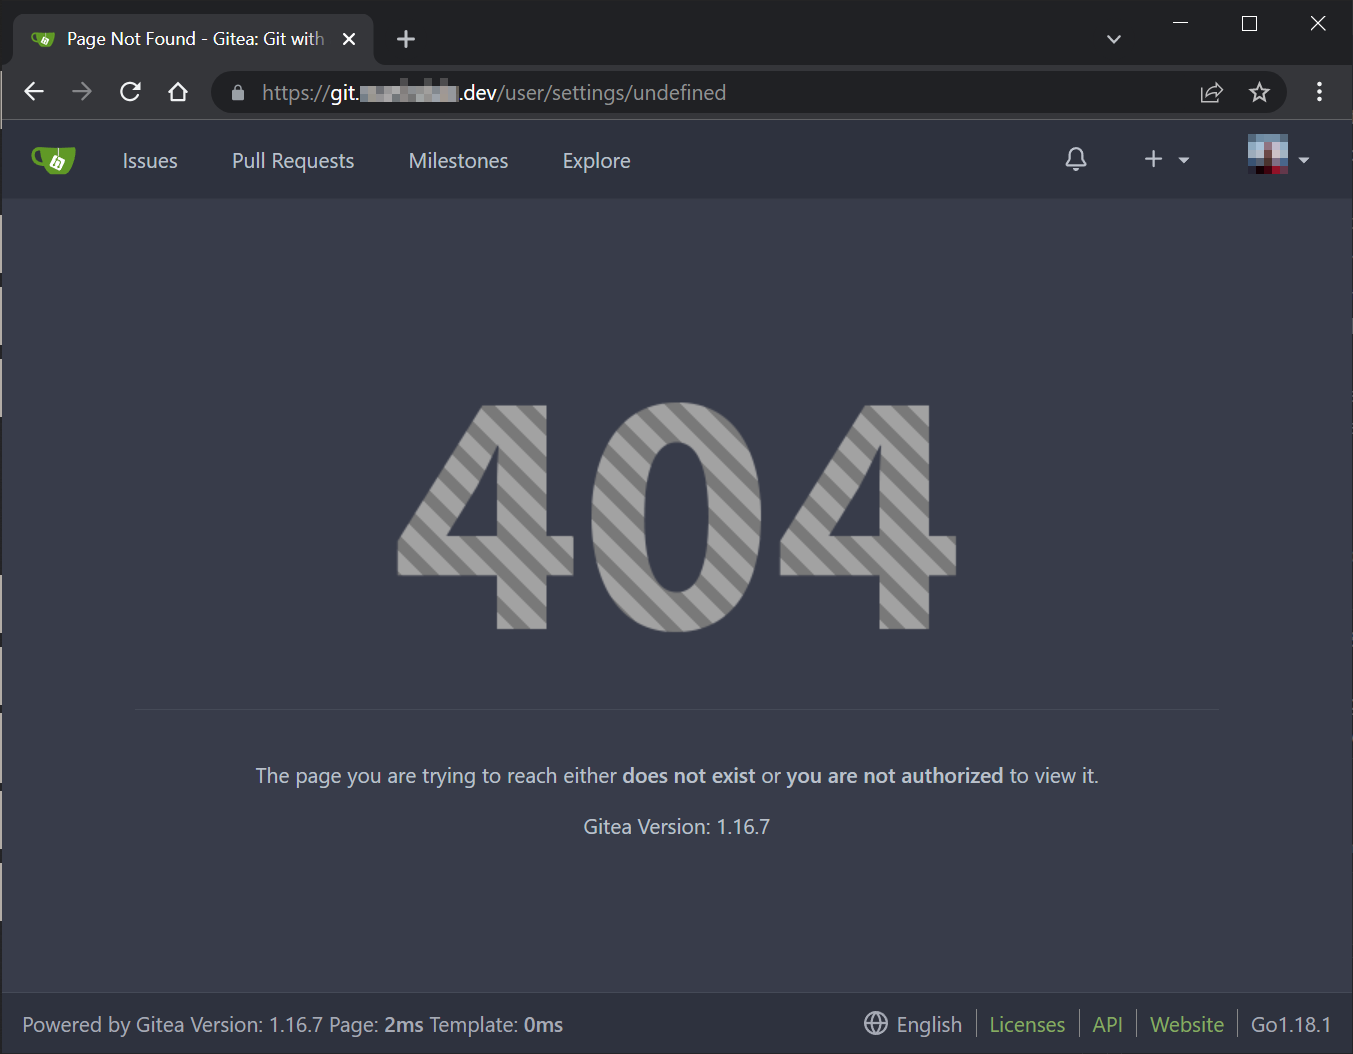Screen dimensions: 1353x1054
Task: Open the dropdown arrow next to plus
Action: point(1184,160)
